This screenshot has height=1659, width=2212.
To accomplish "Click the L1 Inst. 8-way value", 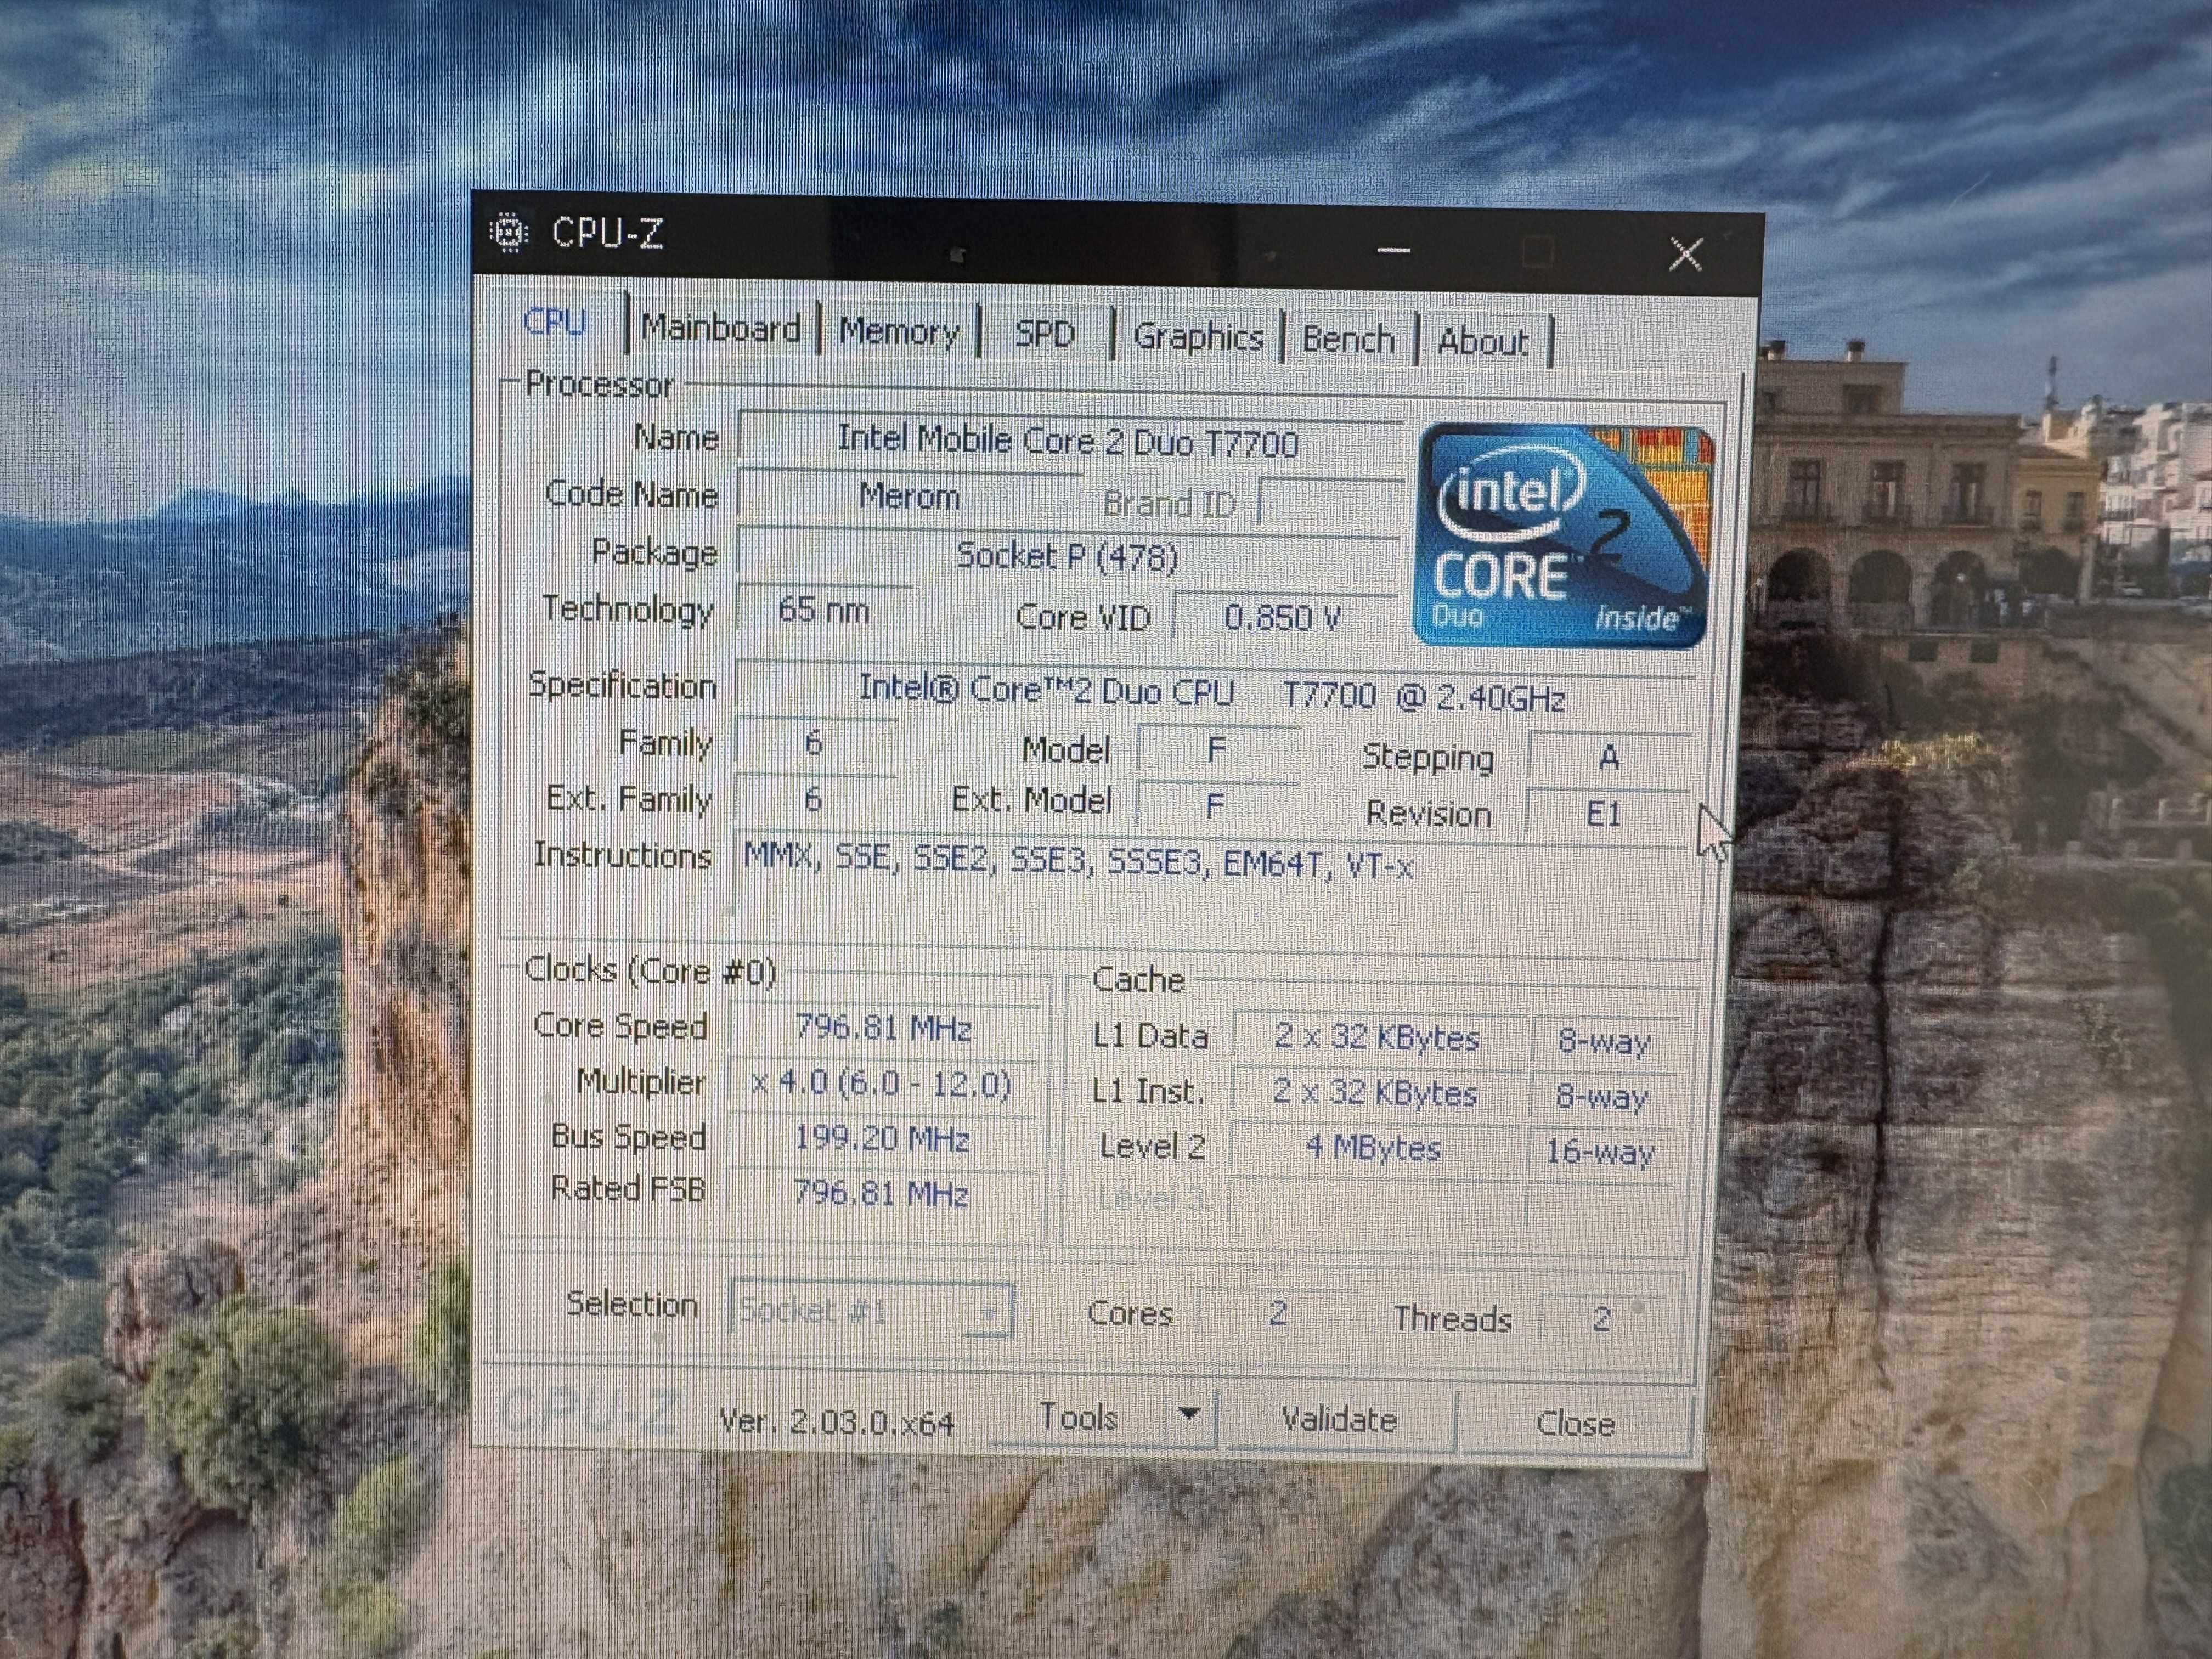I will (x=1601, y=1097).
